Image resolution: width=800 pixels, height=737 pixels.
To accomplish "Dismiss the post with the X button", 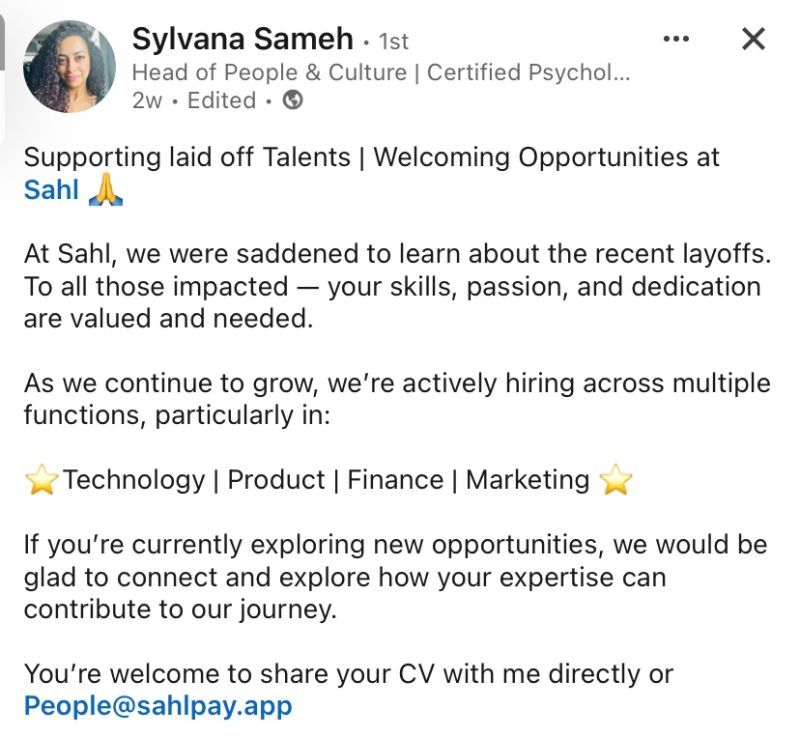I will coord(752,39).
